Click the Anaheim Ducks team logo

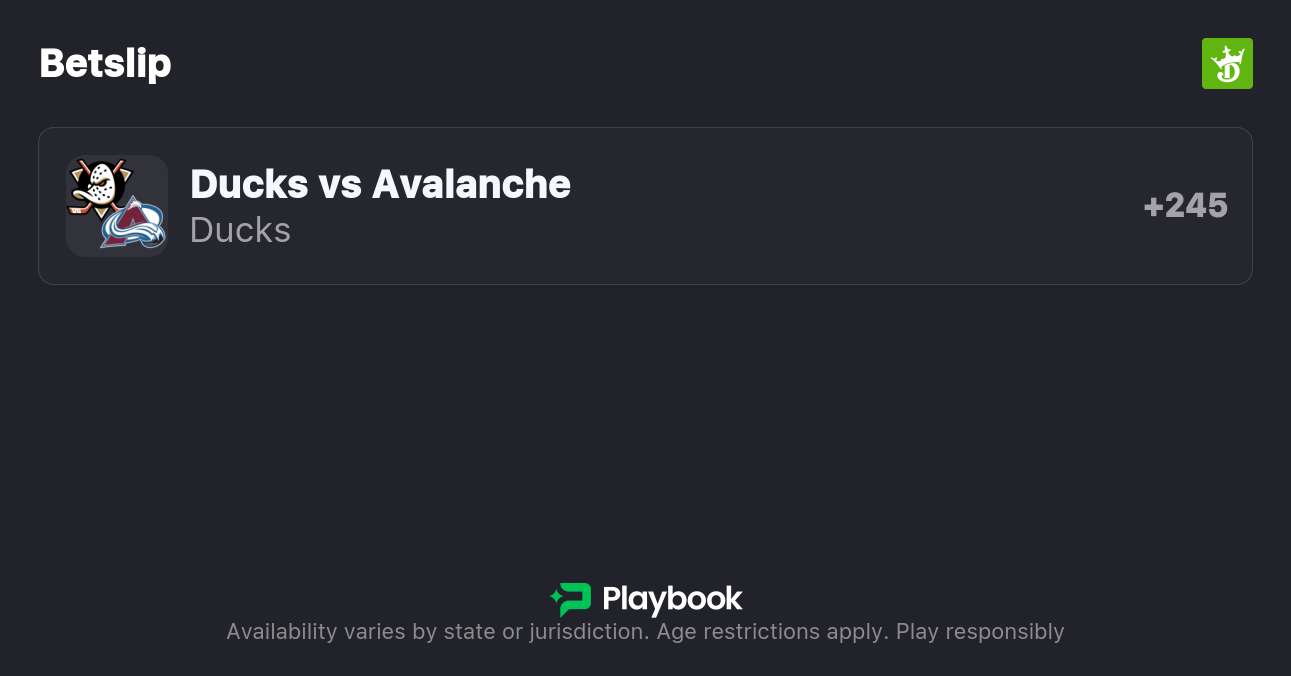click(98, 186)
